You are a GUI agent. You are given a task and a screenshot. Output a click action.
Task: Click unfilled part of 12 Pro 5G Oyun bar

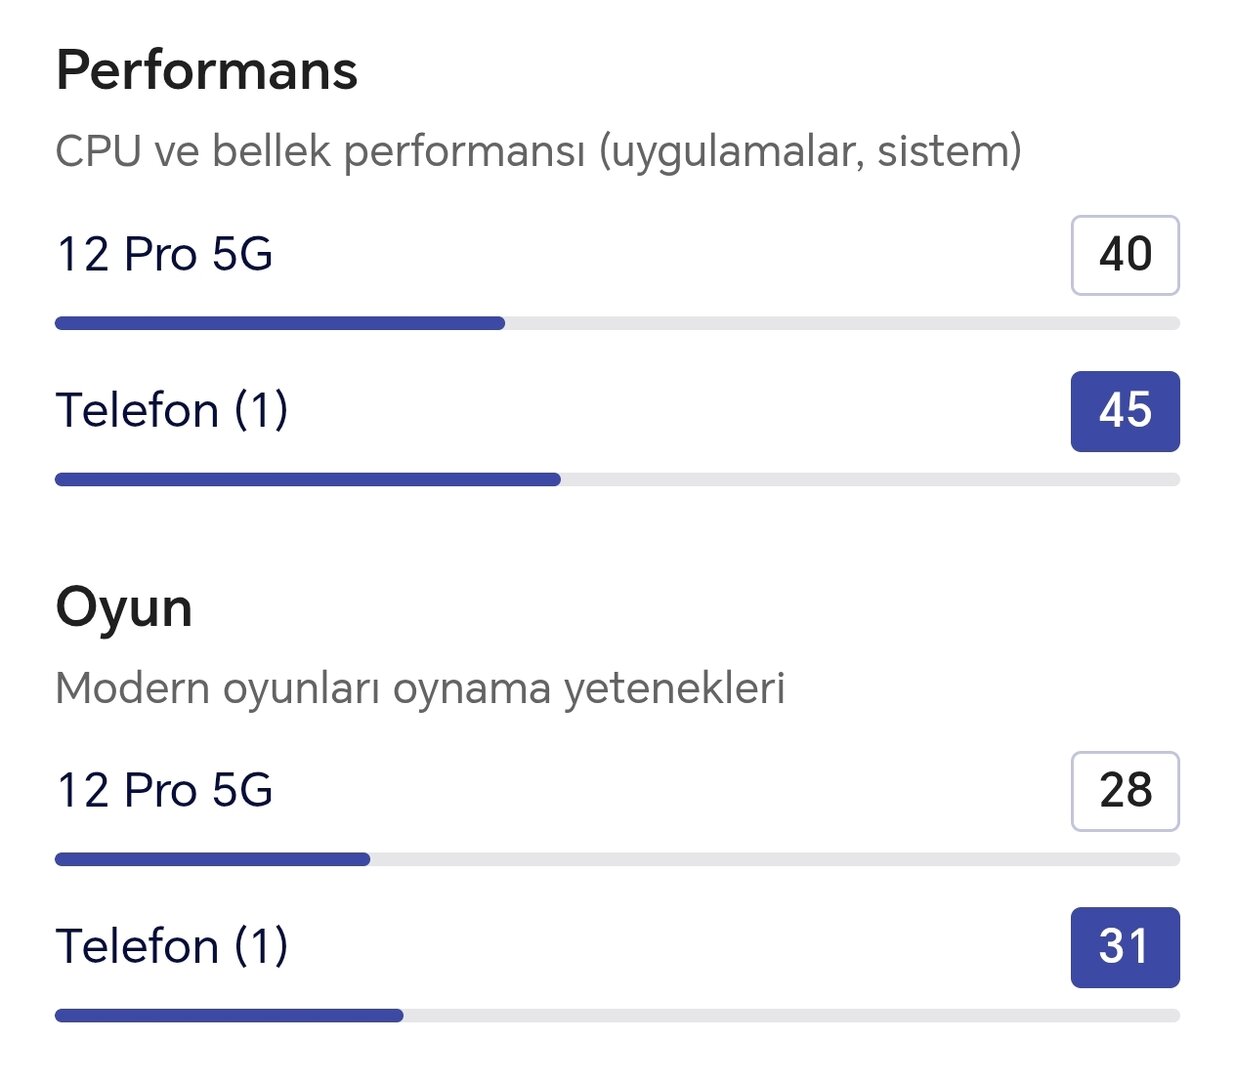(x=775, y=859)
